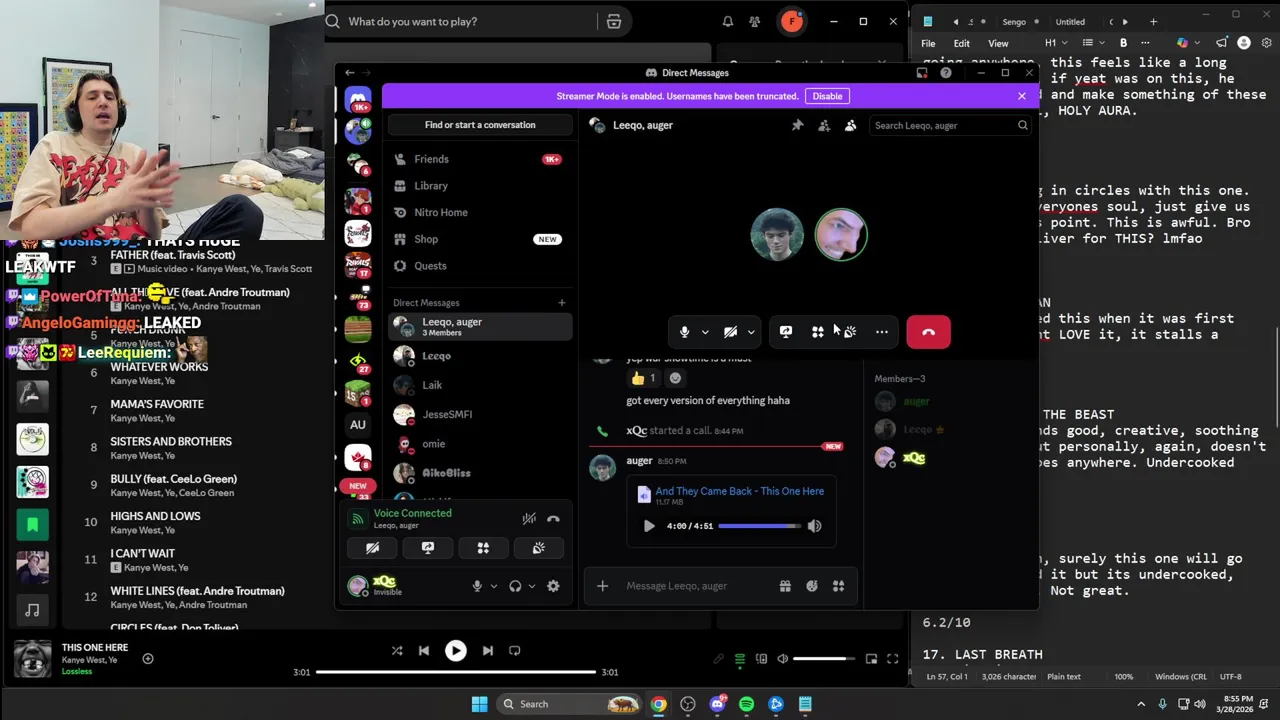Open apps launcher in message bar
1280x720 pixels.
pos(839,586)
